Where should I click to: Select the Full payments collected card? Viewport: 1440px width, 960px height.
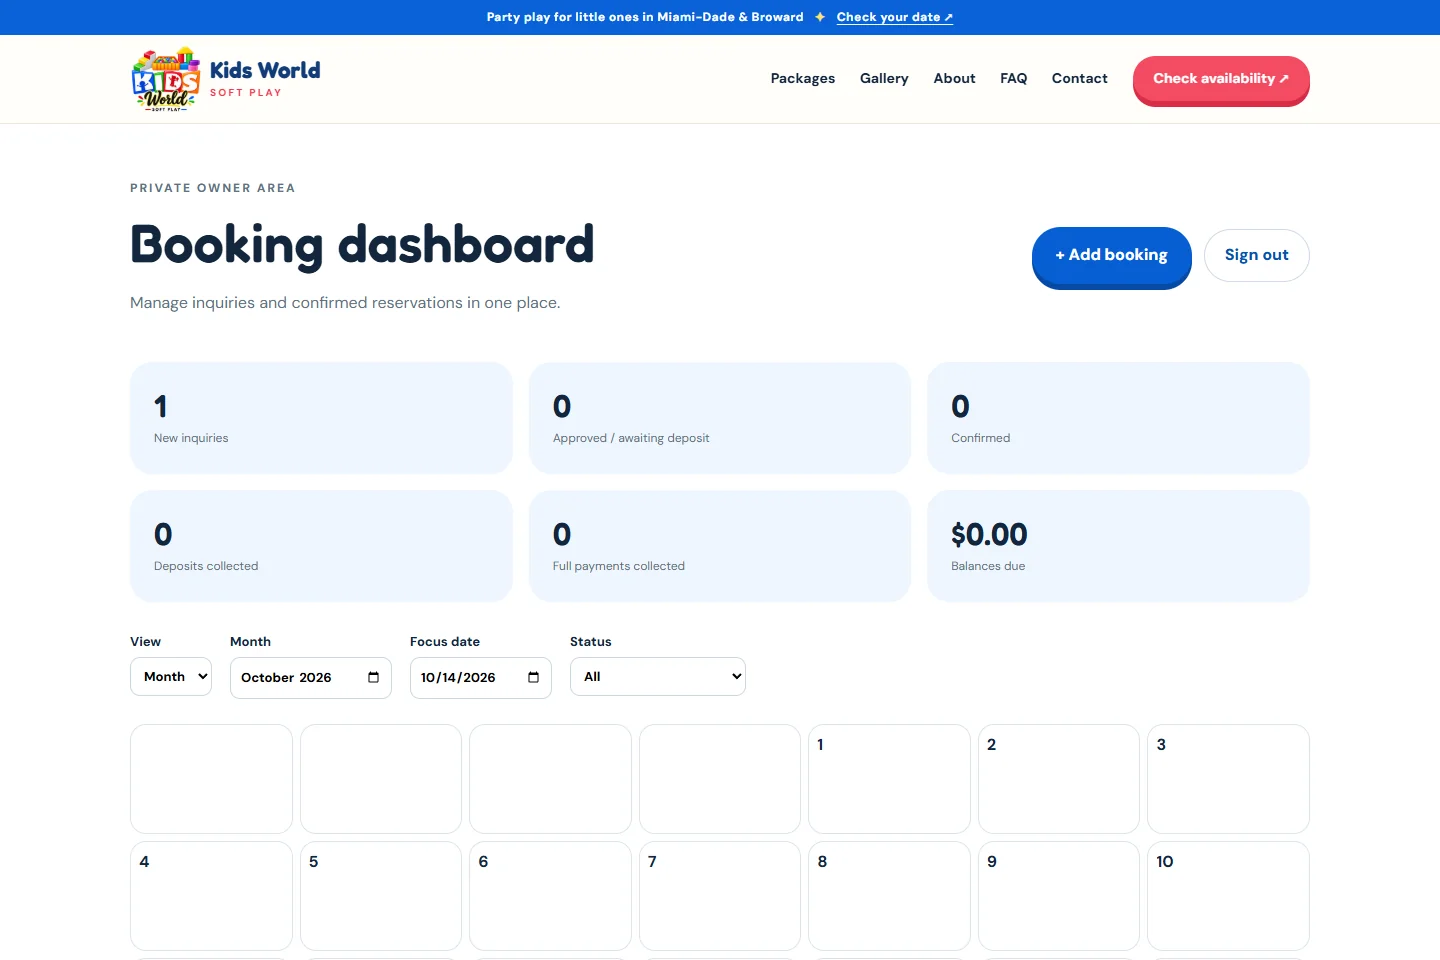pos(720,546)
